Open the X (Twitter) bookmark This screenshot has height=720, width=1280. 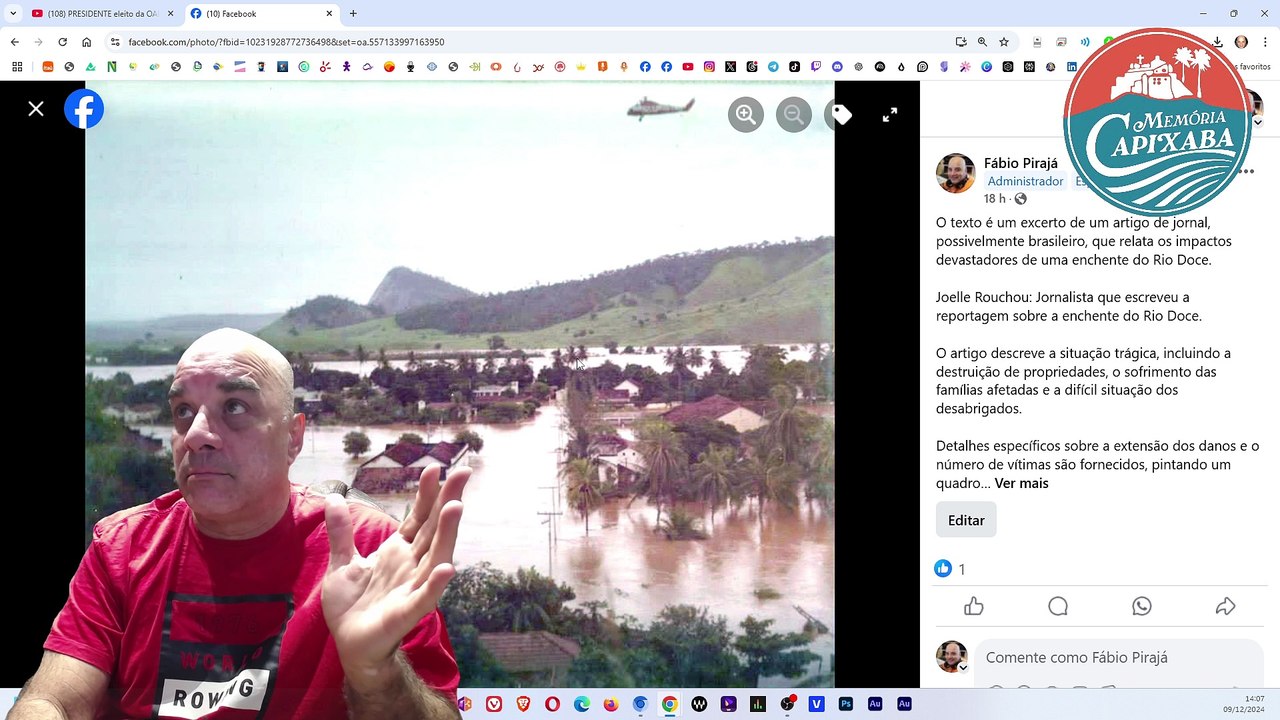(730, 67)
